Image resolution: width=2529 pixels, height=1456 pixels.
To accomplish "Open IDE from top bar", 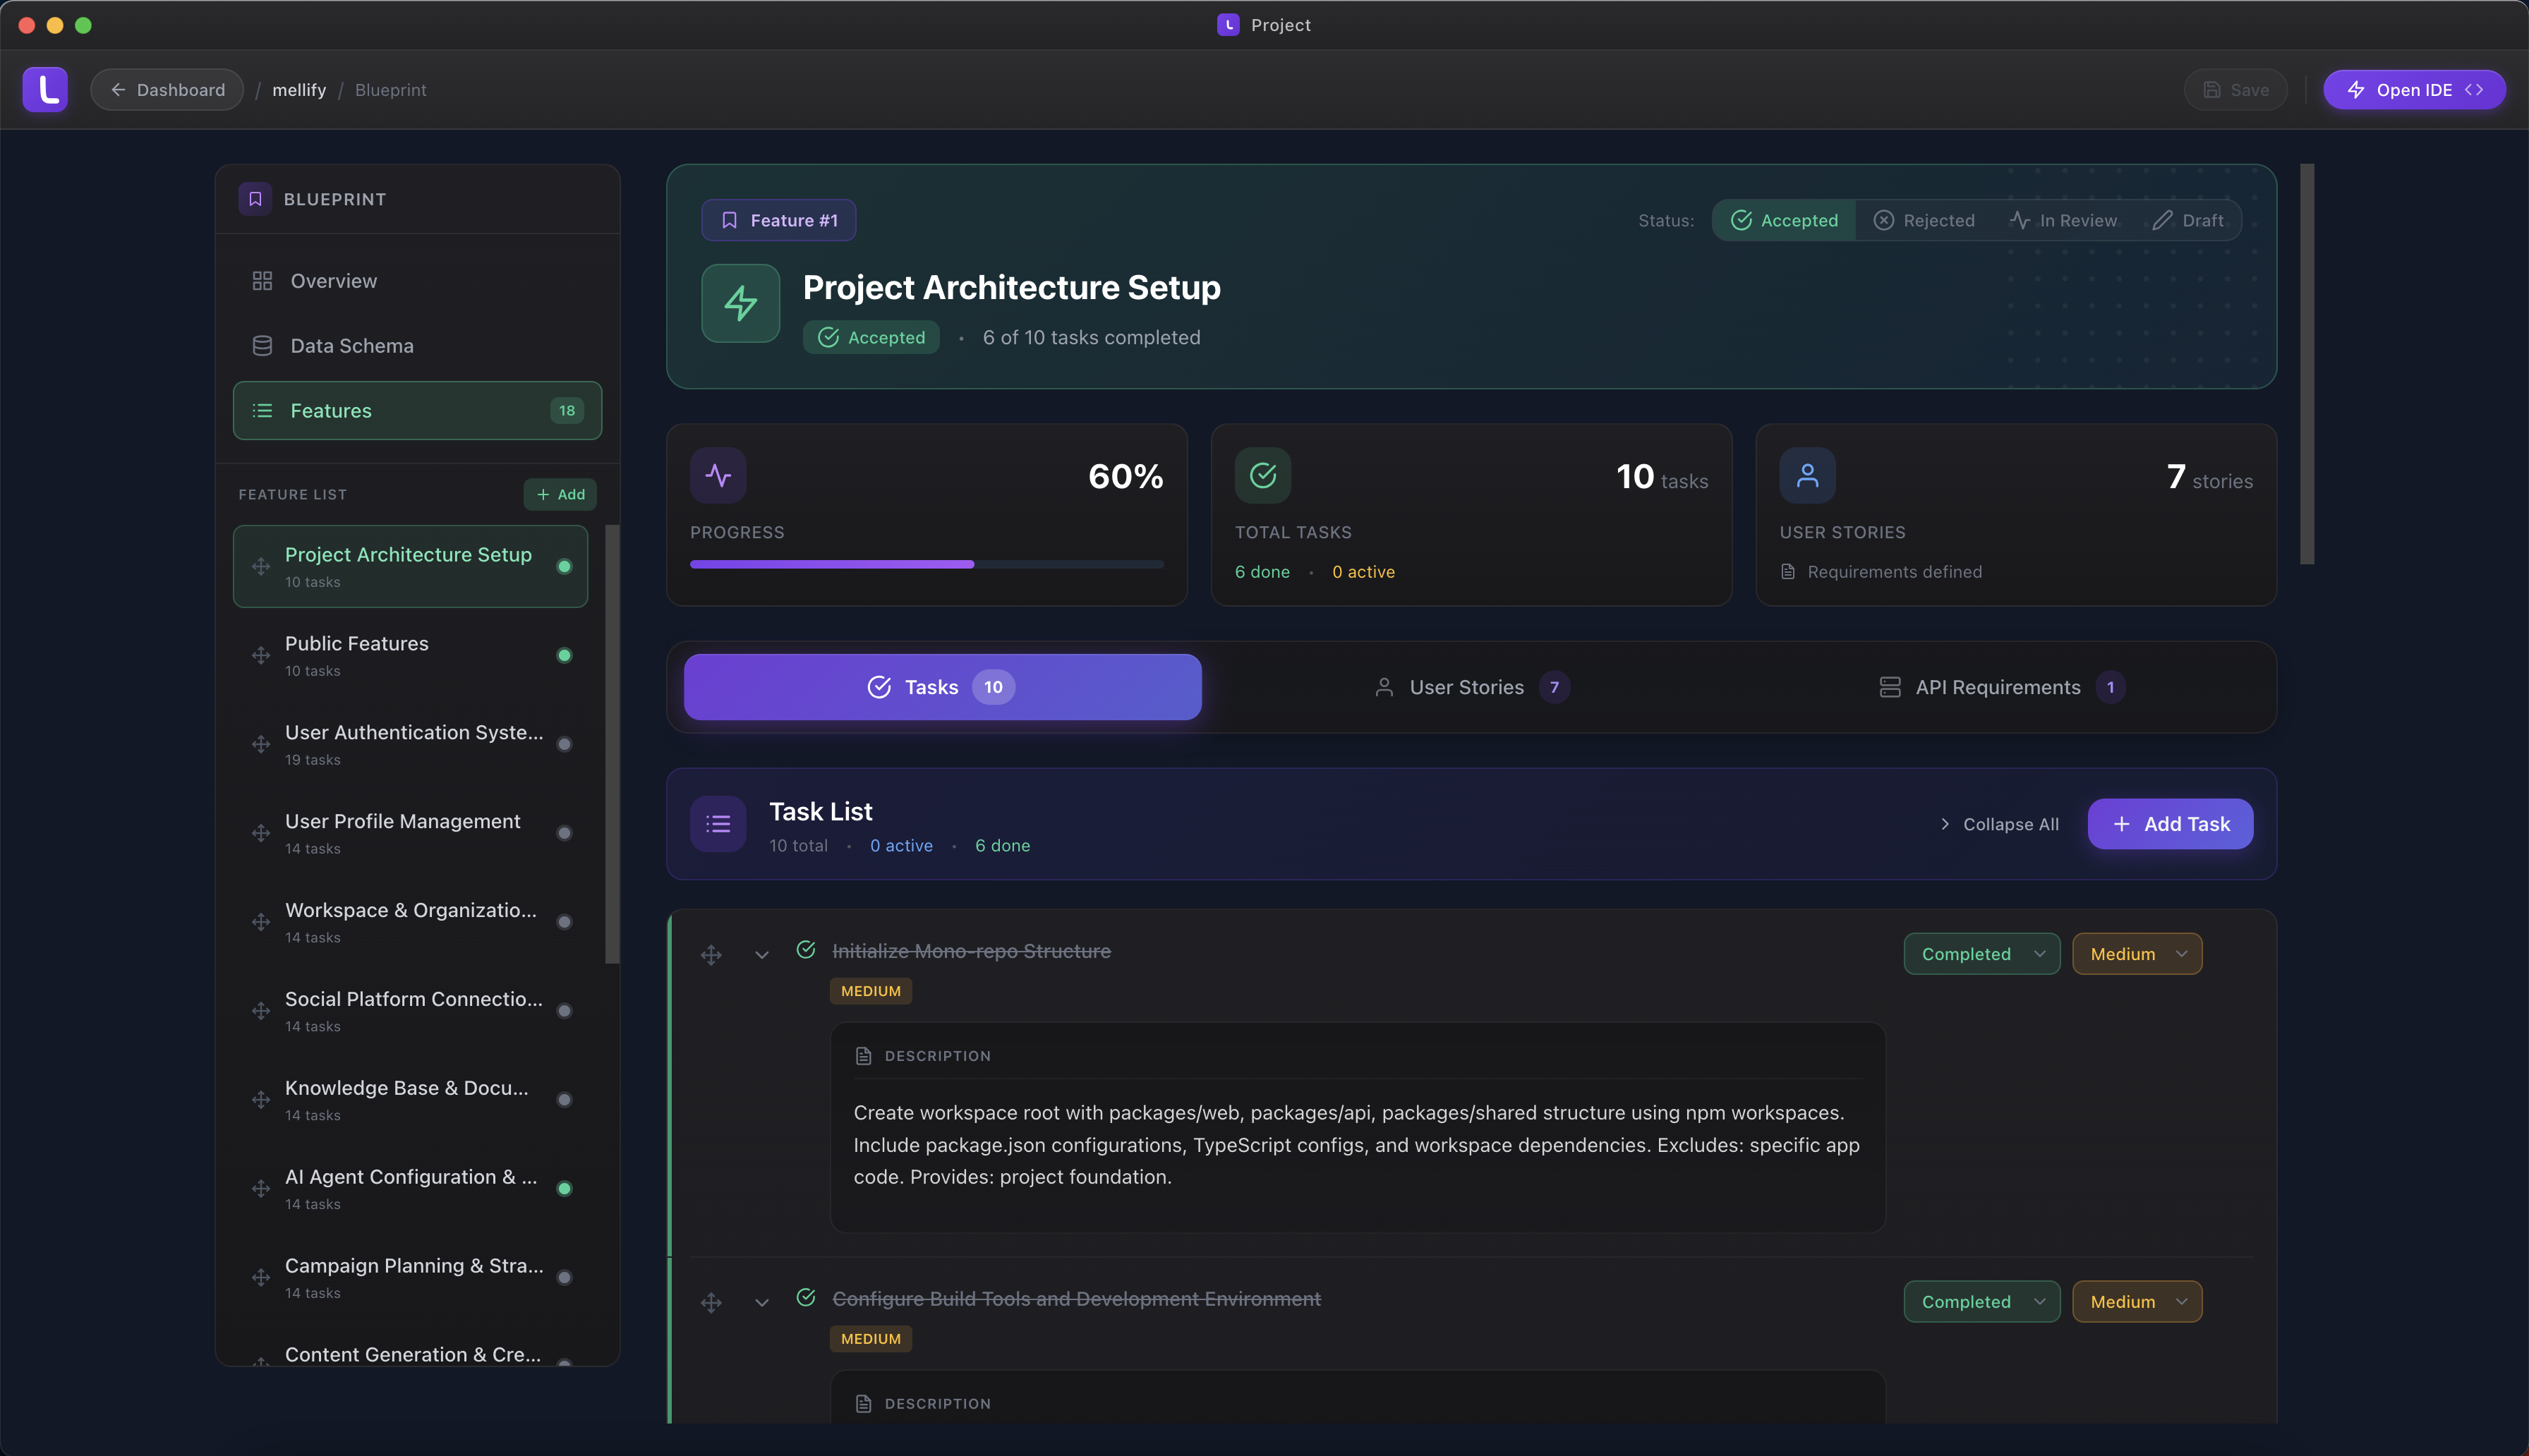I will (2413, 89).
